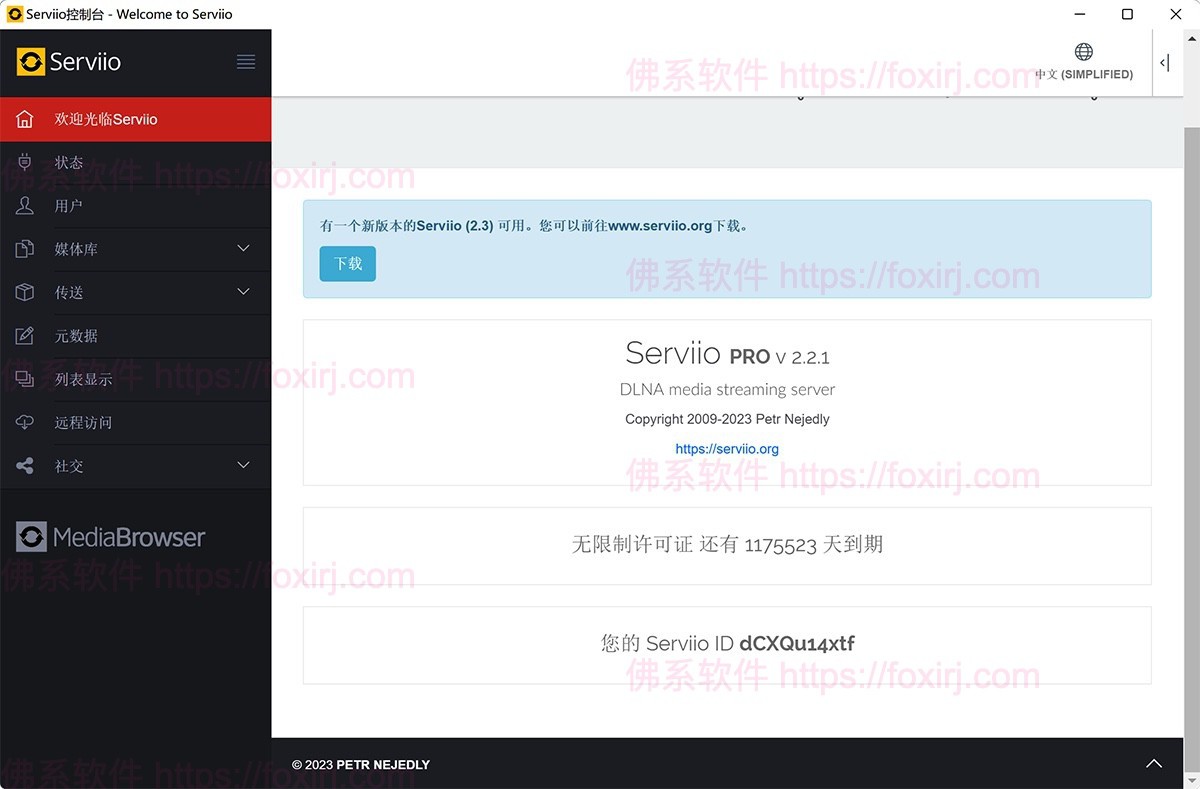
Task: Open the https://serviio.org link
Action: [x=727, y=448]
